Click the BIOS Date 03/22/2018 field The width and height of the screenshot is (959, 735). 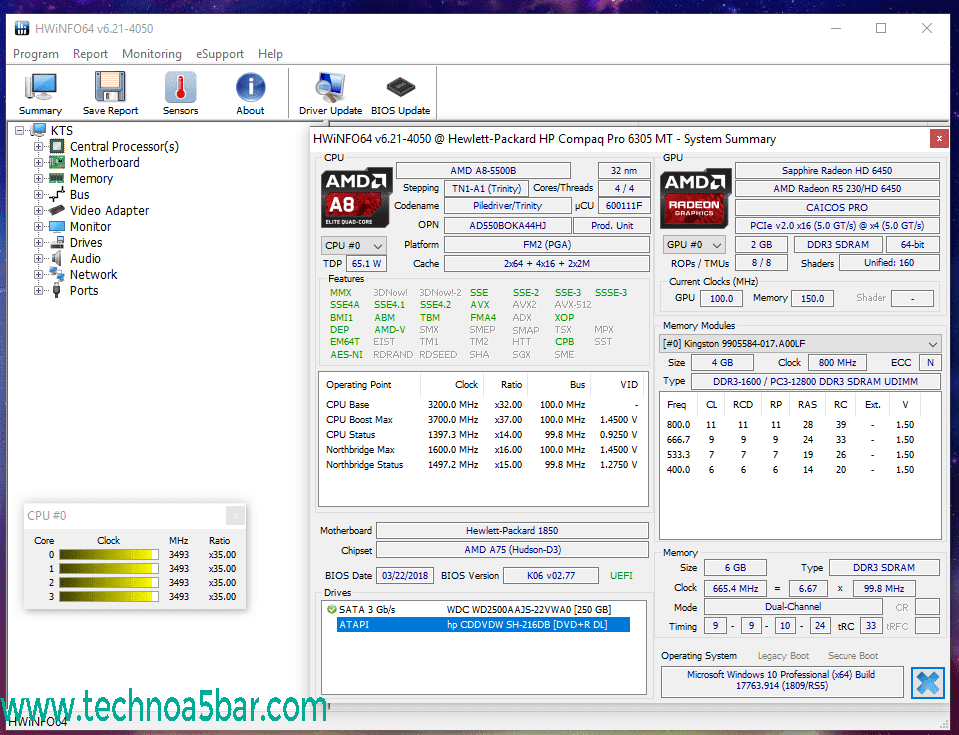coord(405,575)
